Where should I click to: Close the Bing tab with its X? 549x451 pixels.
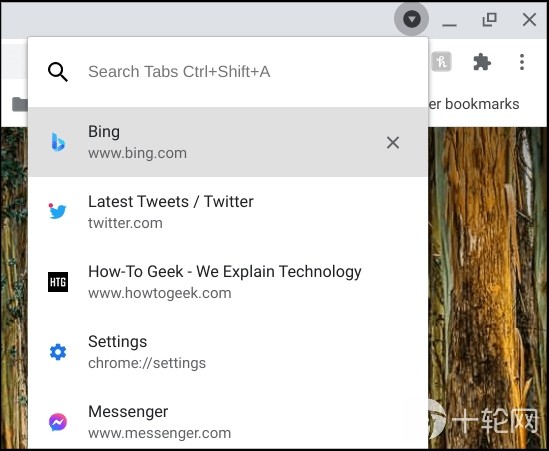tap(393, 143)
